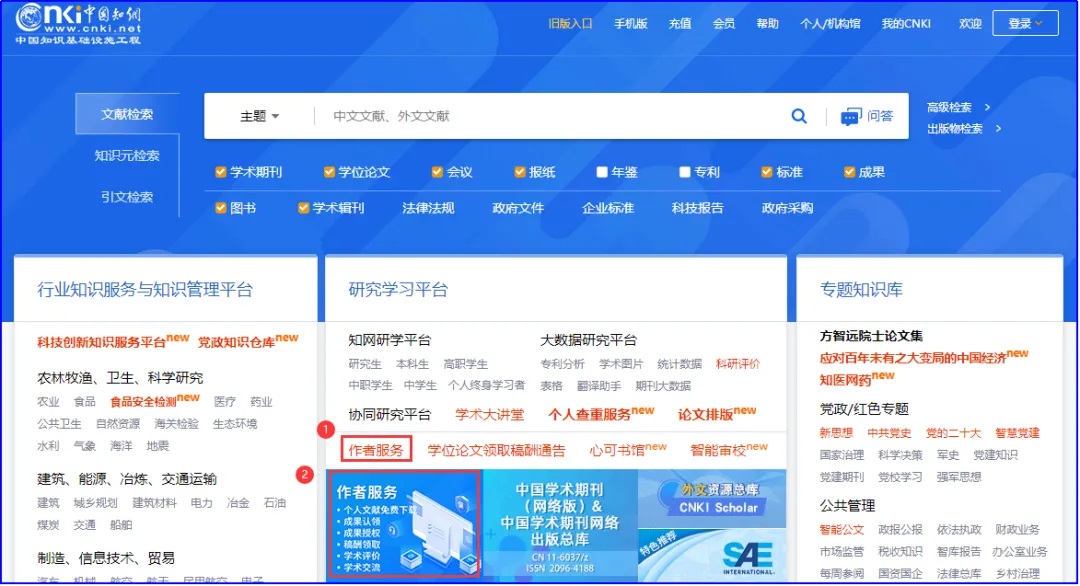
Task: Uncheck the 报纸 checkbox
Action: pos(520,172)
